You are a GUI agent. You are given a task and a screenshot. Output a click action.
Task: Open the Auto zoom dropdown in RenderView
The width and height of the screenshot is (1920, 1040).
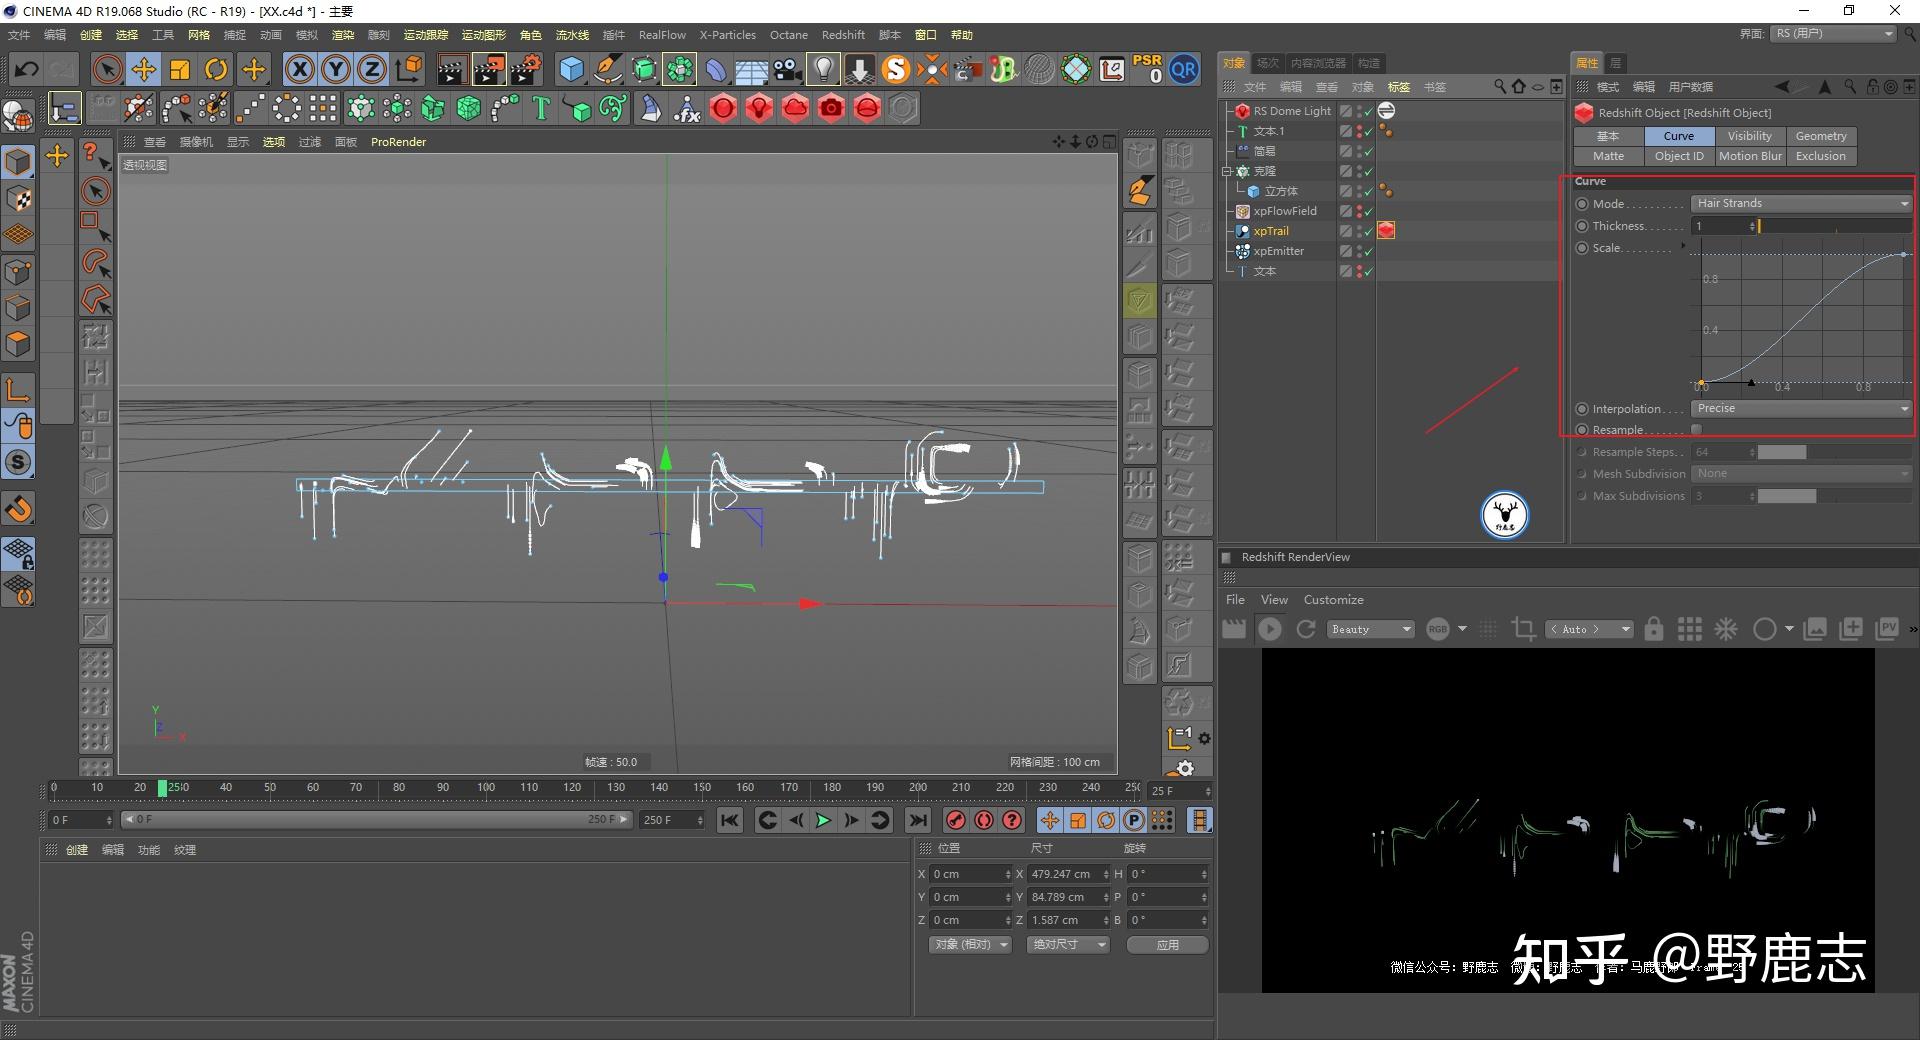point(1589,629)
